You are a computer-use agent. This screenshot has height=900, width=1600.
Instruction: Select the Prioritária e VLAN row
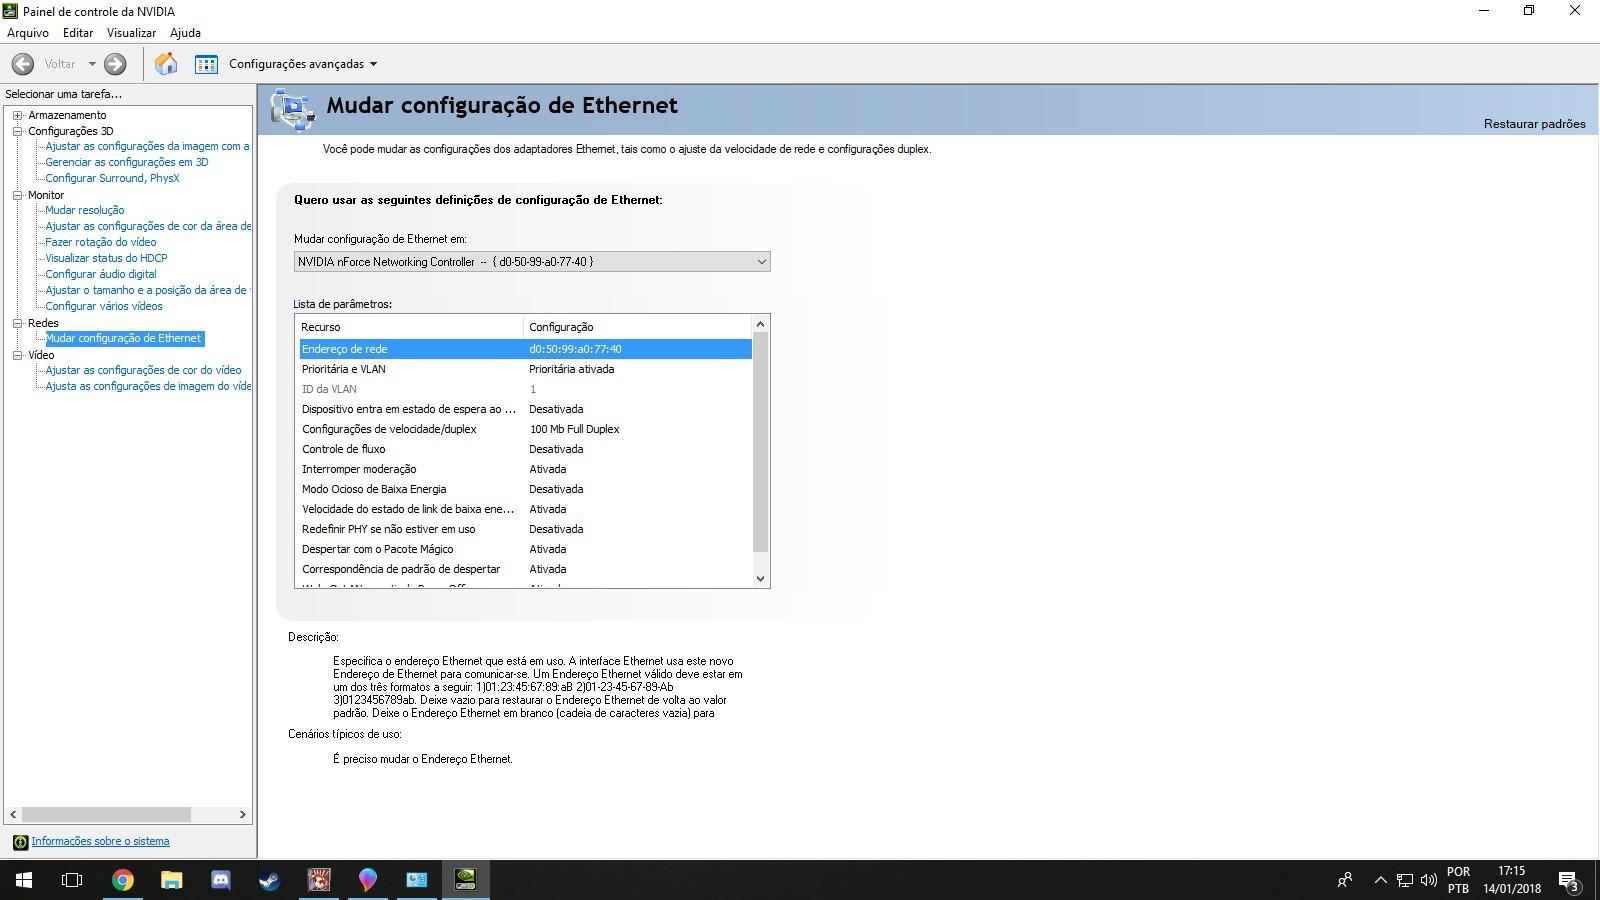[x=526, y=369]
